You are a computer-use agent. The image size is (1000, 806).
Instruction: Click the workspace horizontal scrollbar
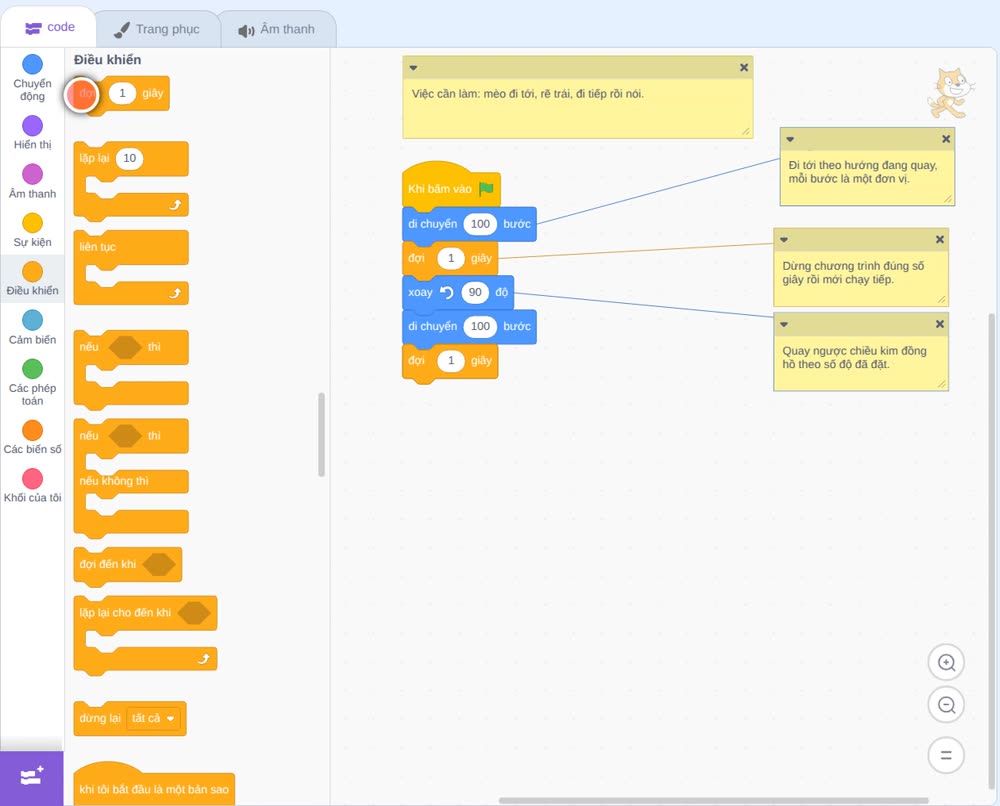click(713, 800)
